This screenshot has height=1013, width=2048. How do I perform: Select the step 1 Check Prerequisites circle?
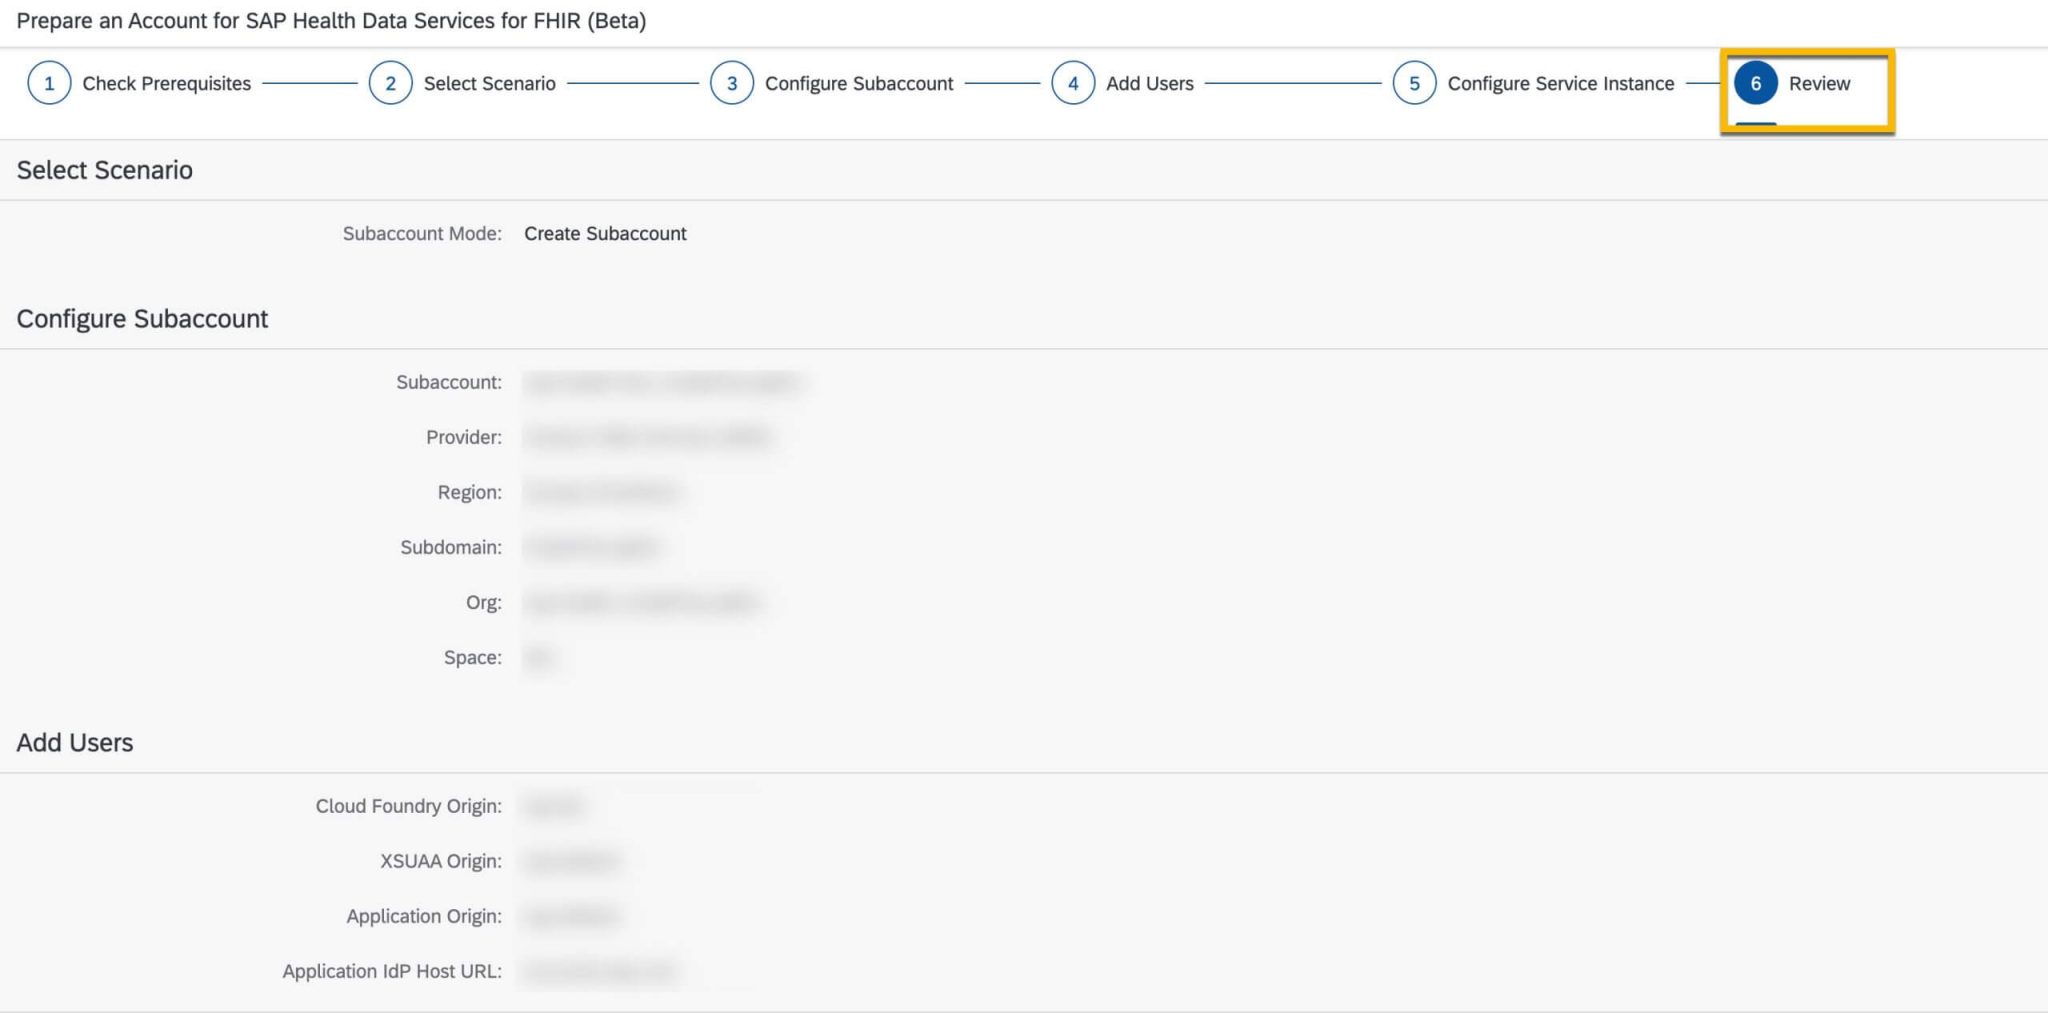click(x=49, y=83)
